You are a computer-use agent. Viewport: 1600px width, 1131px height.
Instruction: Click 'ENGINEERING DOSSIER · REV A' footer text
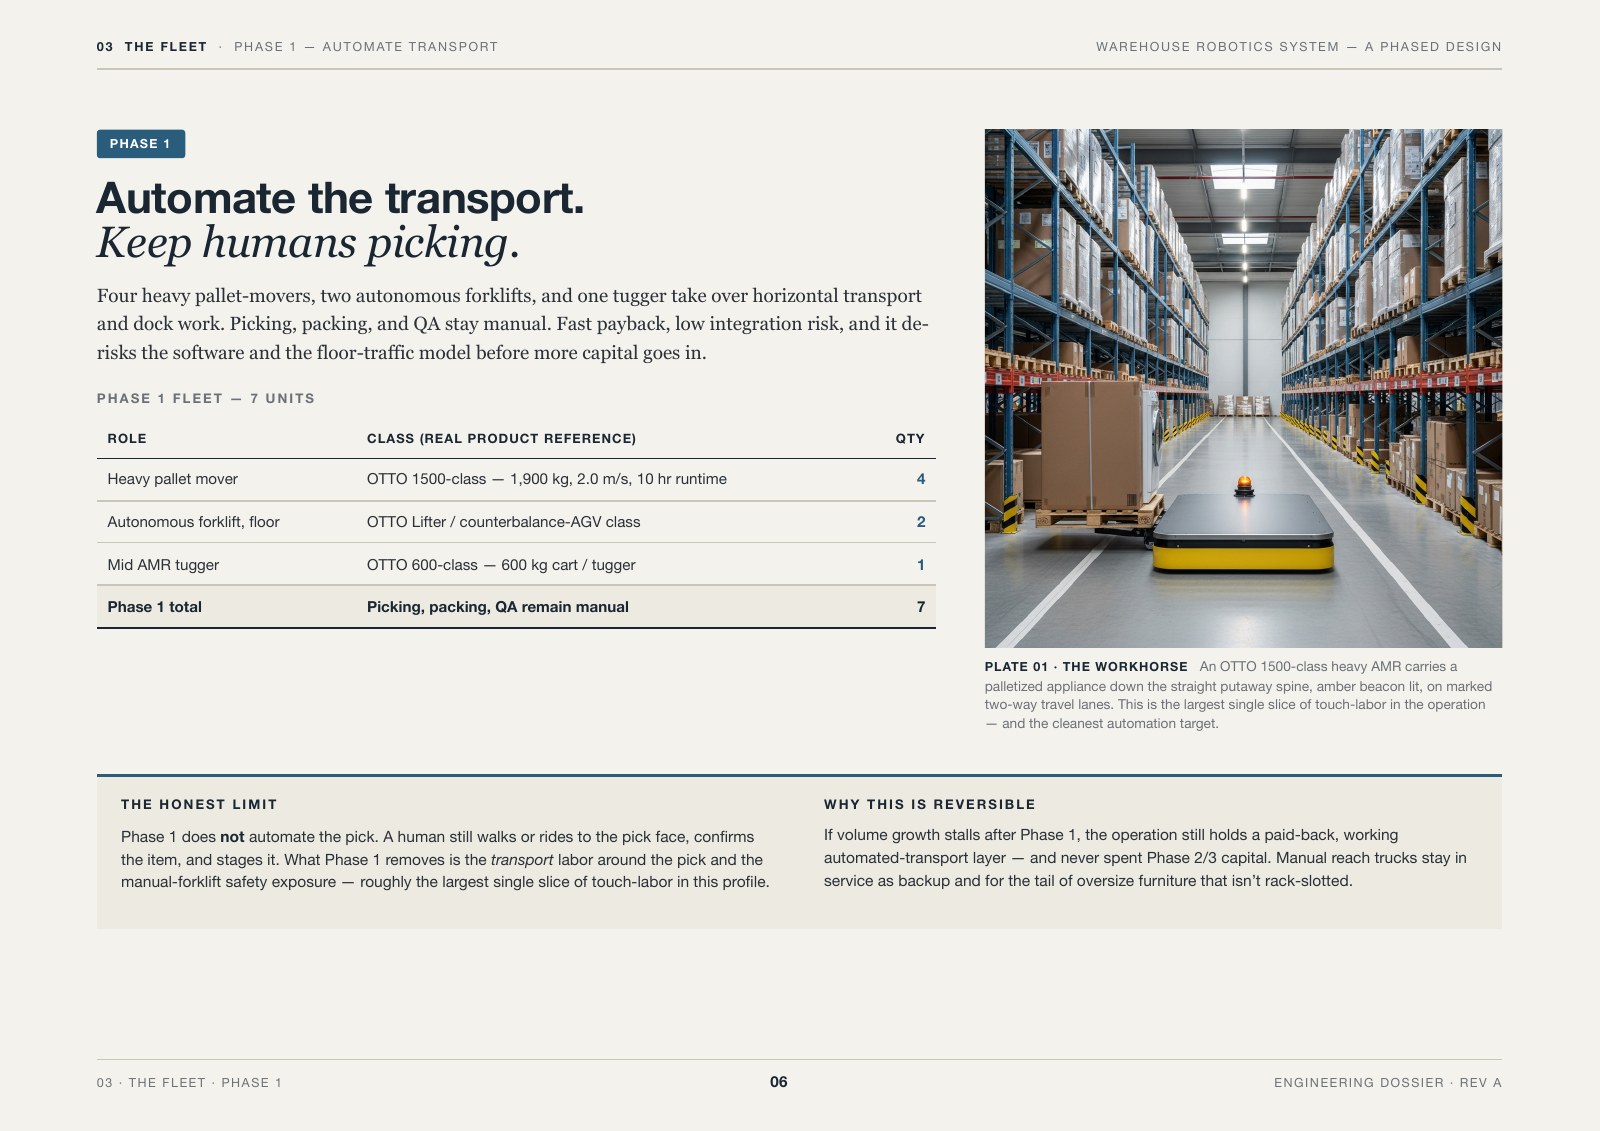1388,1083
